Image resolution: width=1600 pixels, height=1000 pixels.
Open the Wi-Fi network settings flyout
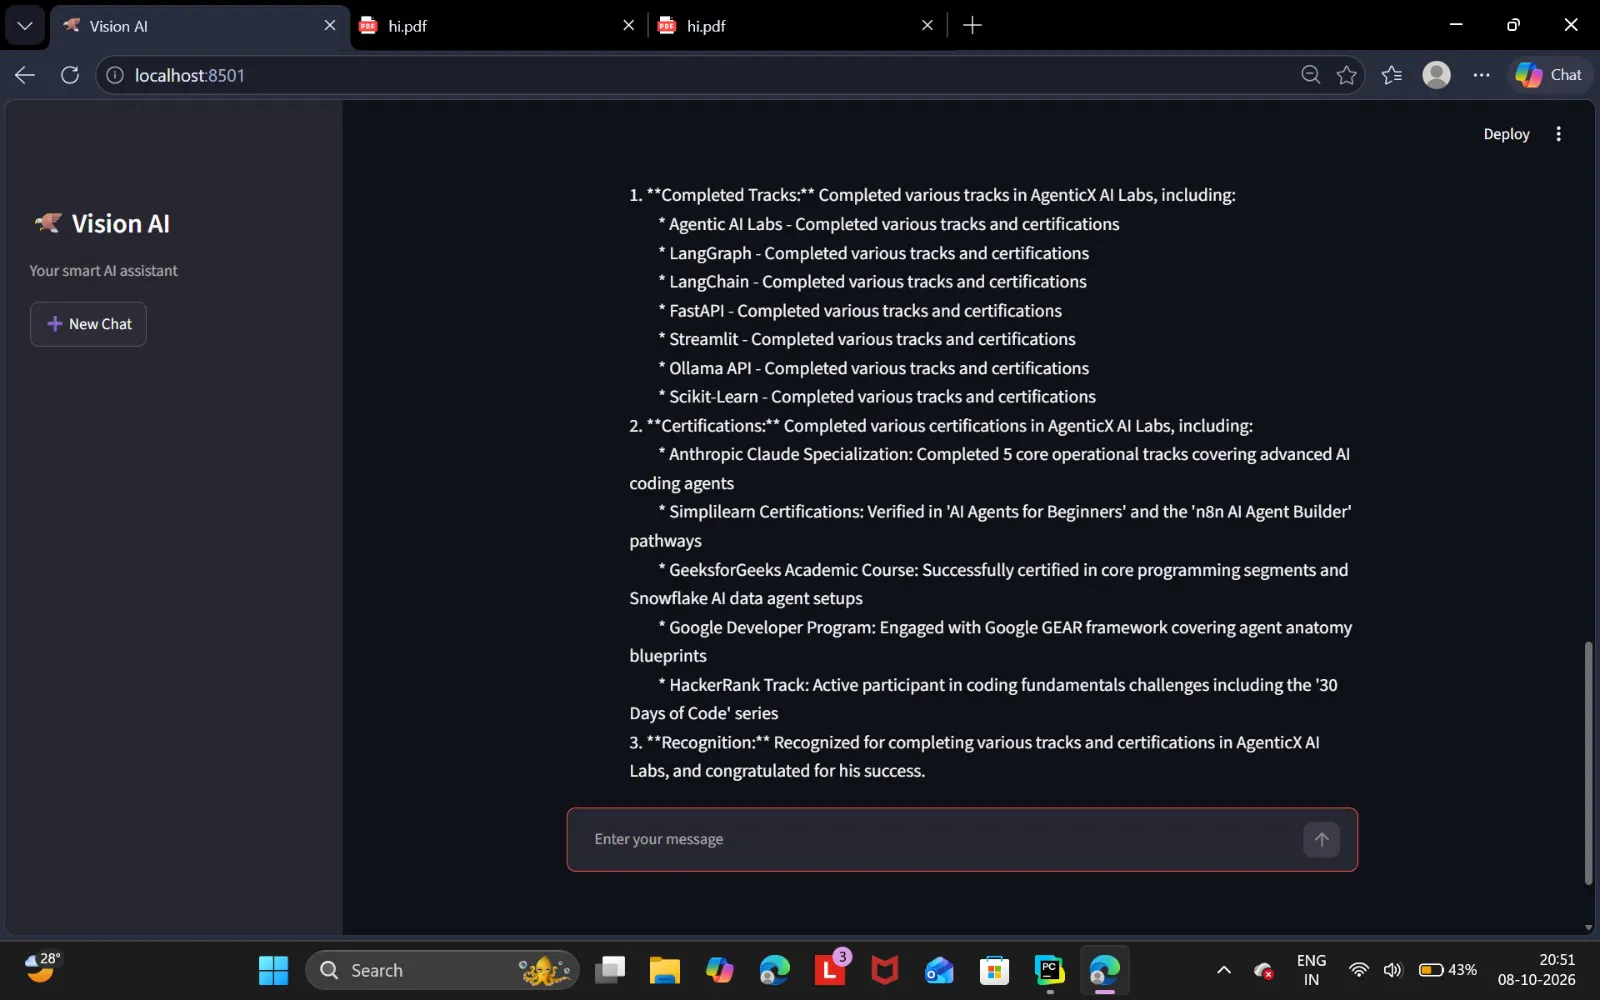click(1358, 970)
